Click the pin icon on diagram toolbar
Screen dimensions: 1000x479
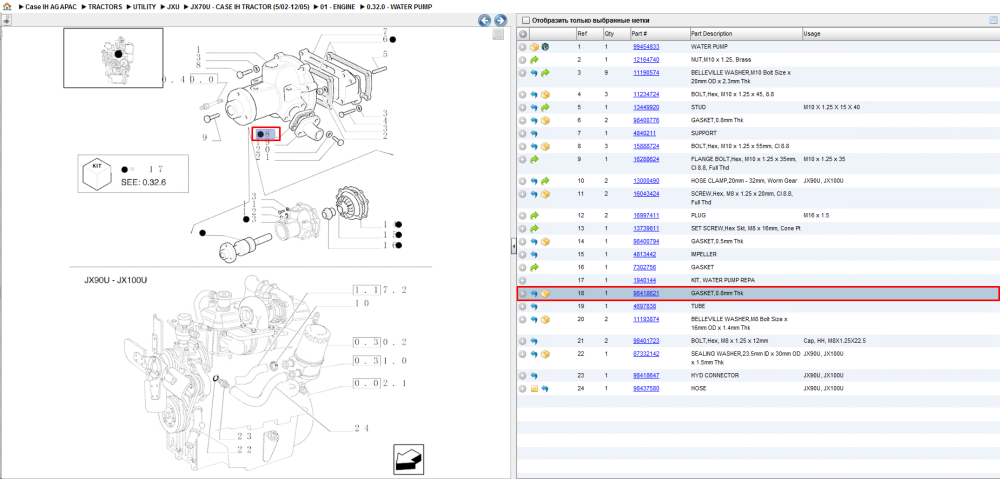pyautogui.click(x=6, y=20)
